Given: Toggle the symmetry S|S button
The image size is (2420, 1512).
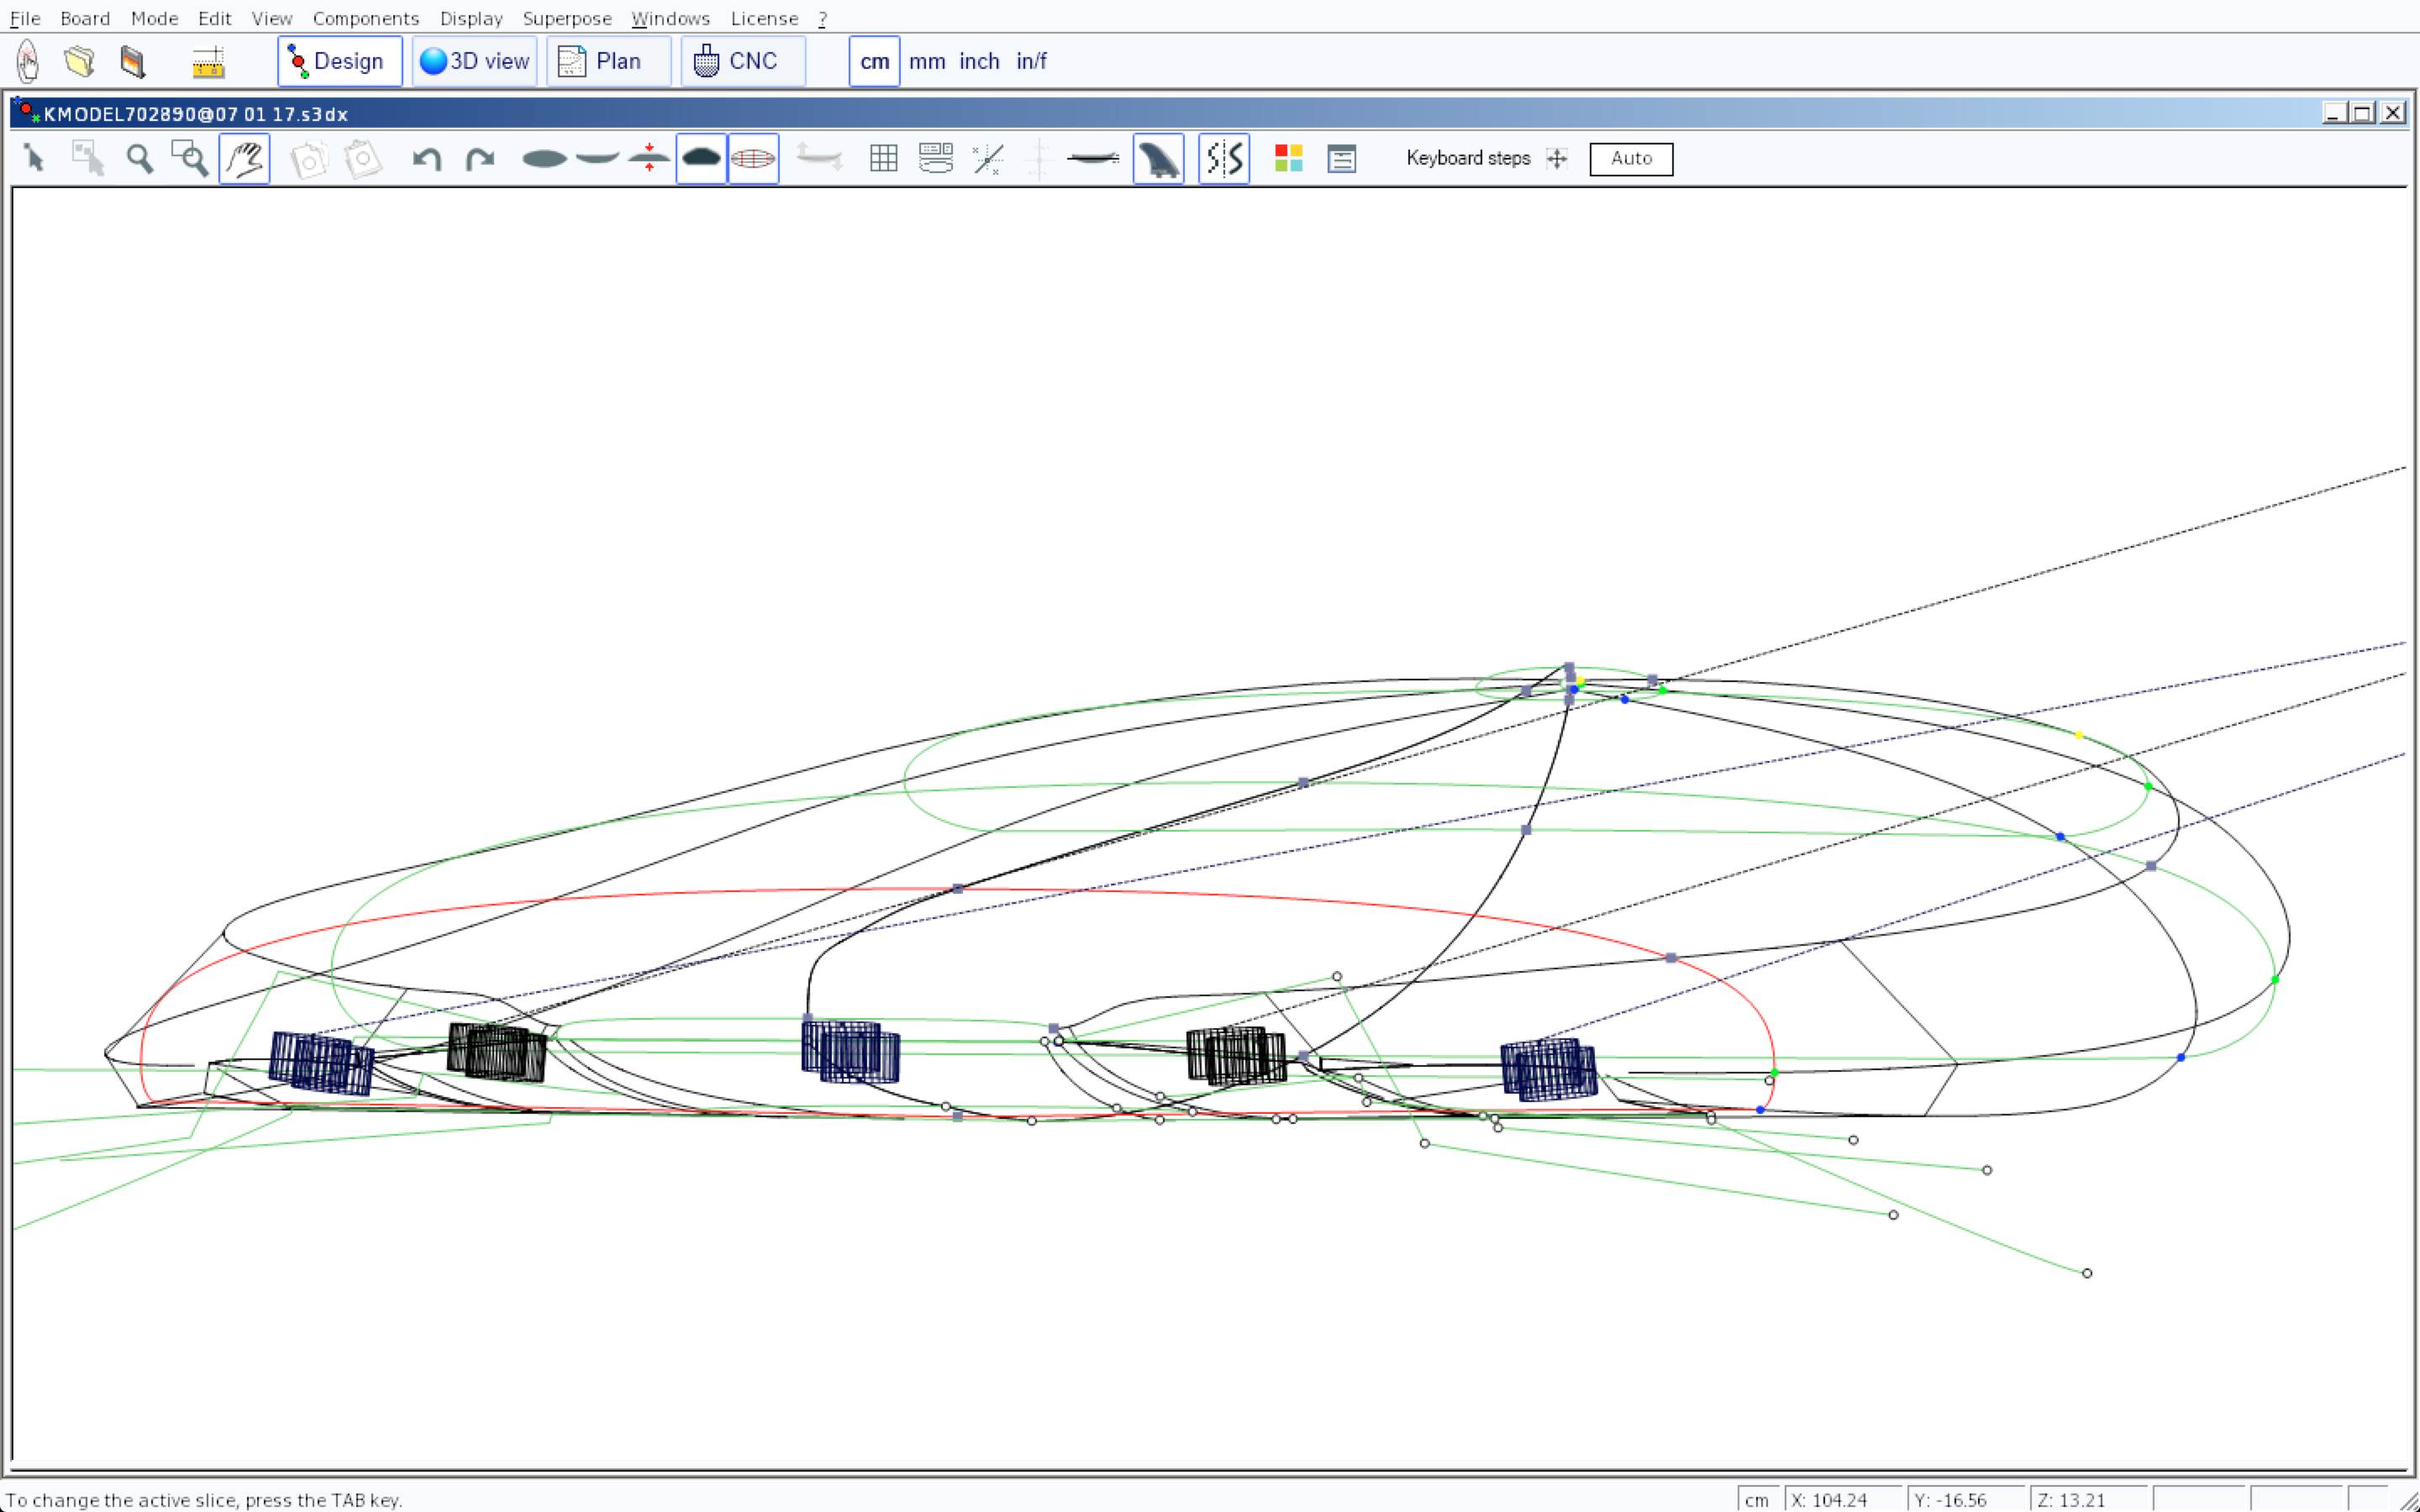Looking at the screenshot, I should (1223, 159).
